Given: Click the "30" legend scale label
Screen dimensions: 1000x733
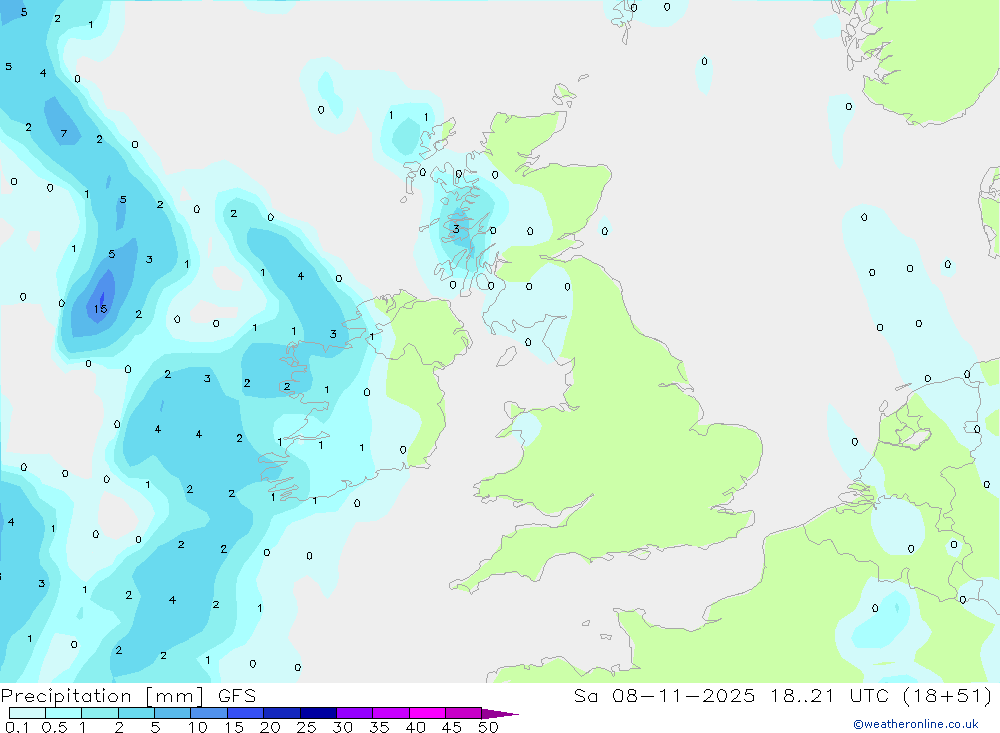Looking at the screenshot, I should [x=342, y=727].
